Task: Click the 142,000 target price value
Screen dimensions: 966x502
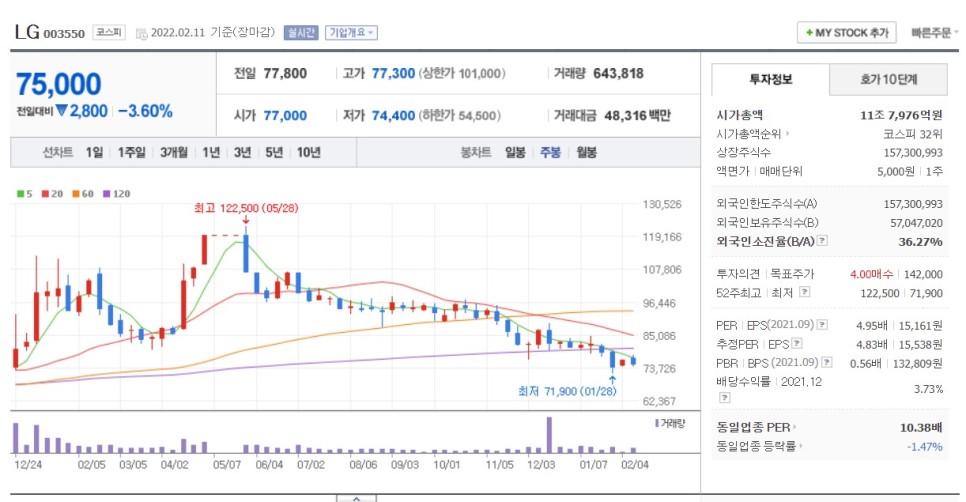Action: (x=923, y=274)
